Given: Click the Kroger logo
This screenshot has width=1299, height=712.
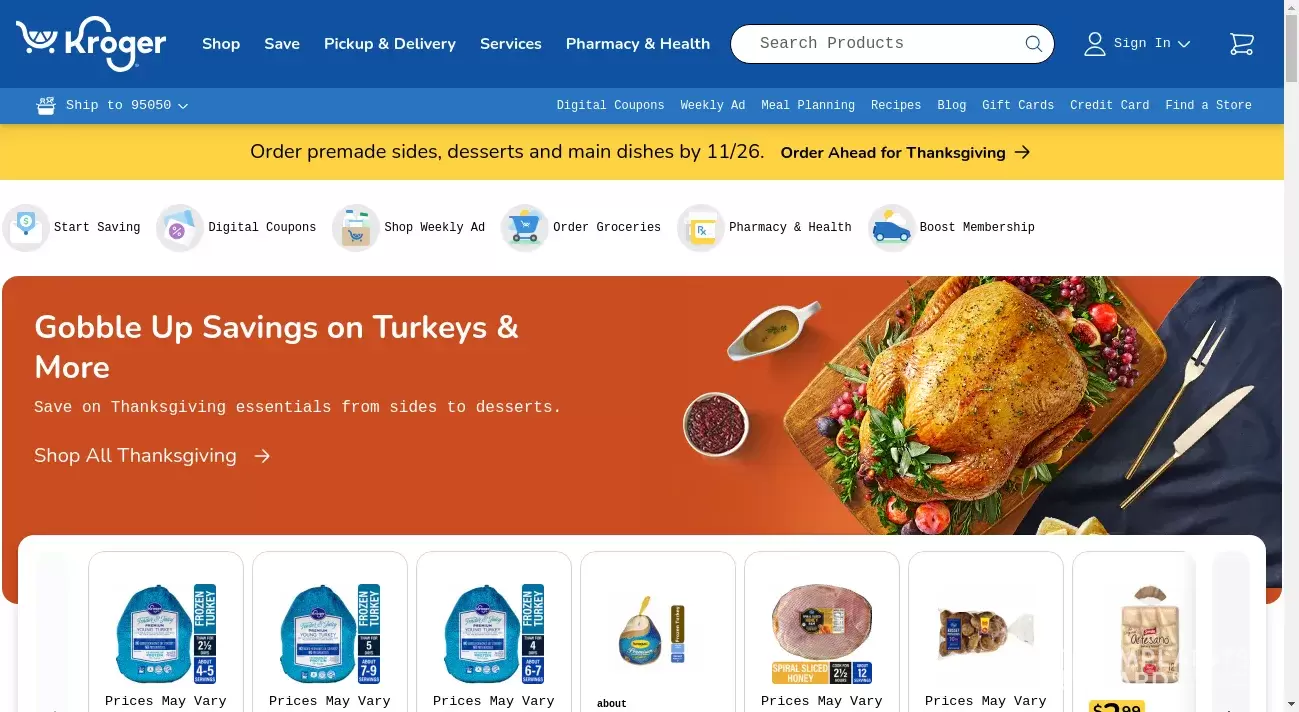Looking at the screenshot, I should point(91,43).
